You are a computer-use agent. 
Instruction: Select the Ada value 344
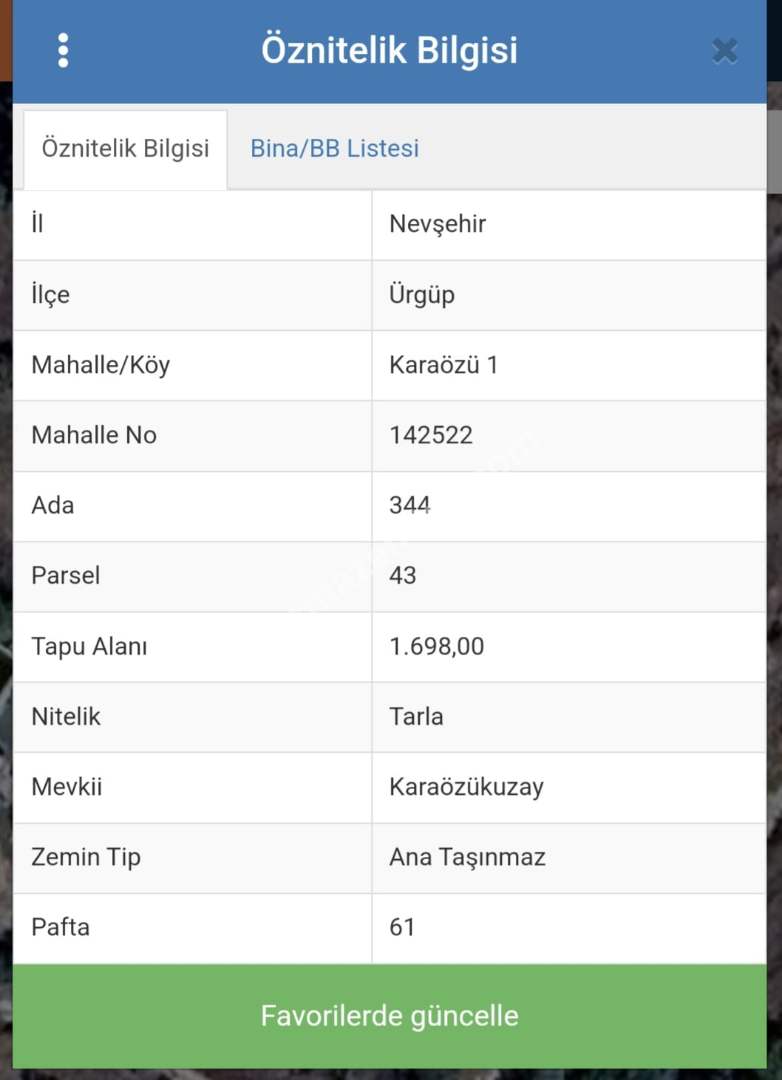coord(409,505)
